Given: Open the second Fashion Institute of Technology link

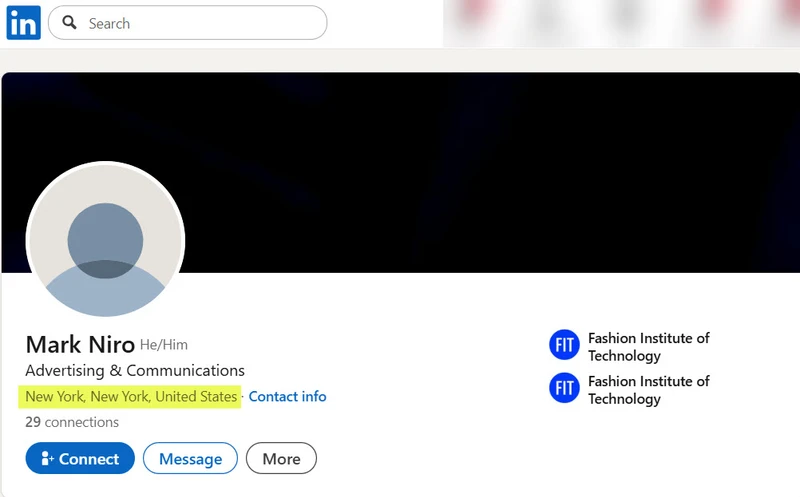Looking at the screenshot, I should point(648,390).
